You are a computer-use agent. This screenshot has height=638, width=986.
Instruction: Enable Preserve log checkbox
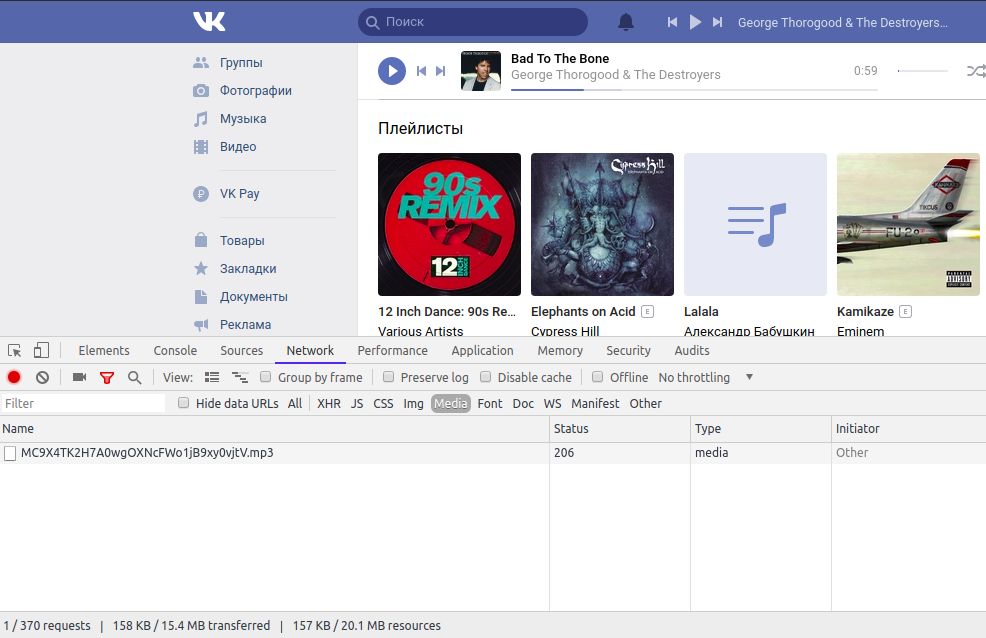(x=388, y=377)
